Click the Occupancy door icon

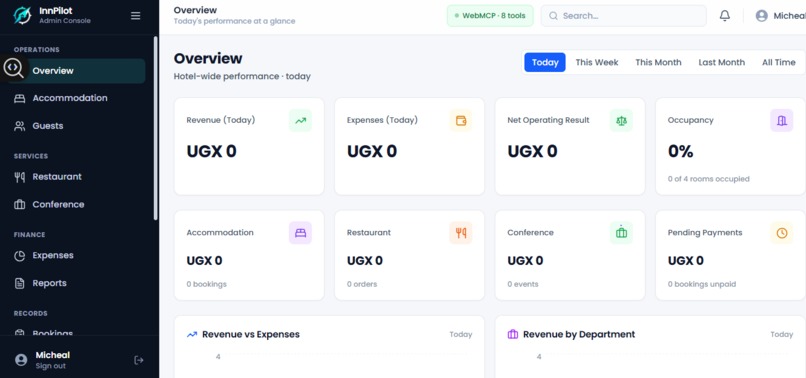point(781,120)
